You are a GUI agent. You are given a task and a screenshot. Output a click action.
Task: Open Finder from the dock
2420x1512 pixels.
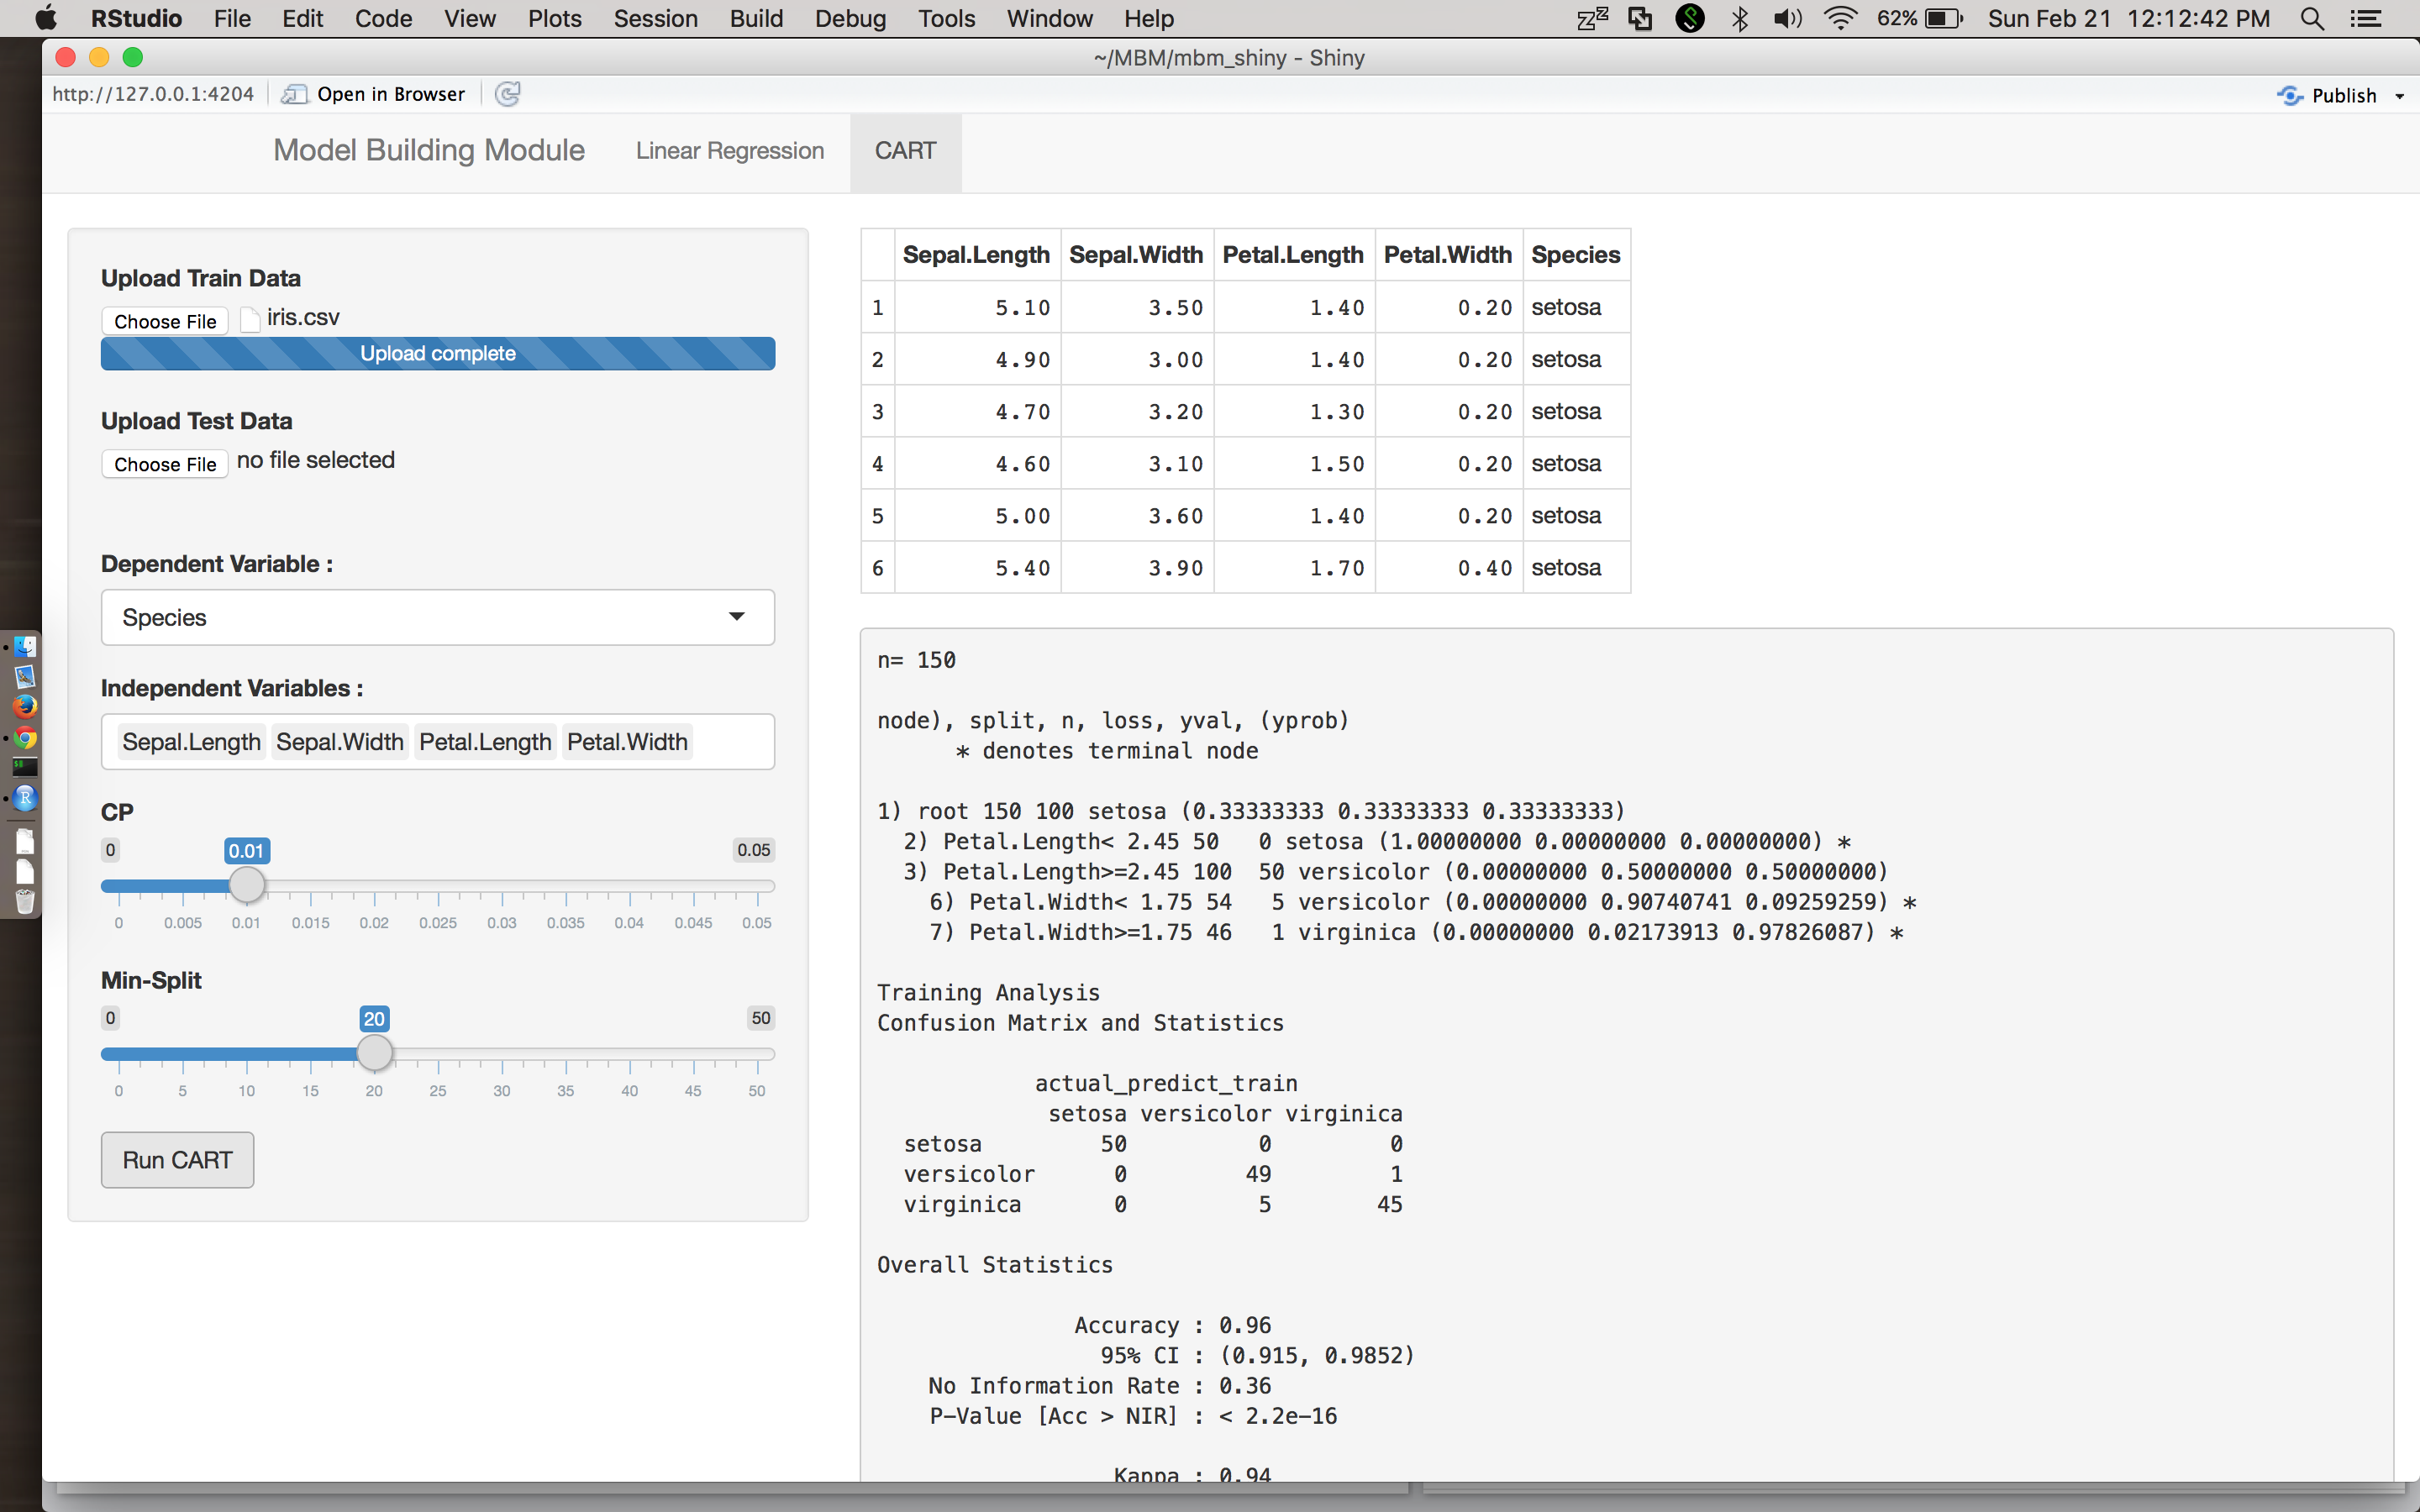[25, 646]
